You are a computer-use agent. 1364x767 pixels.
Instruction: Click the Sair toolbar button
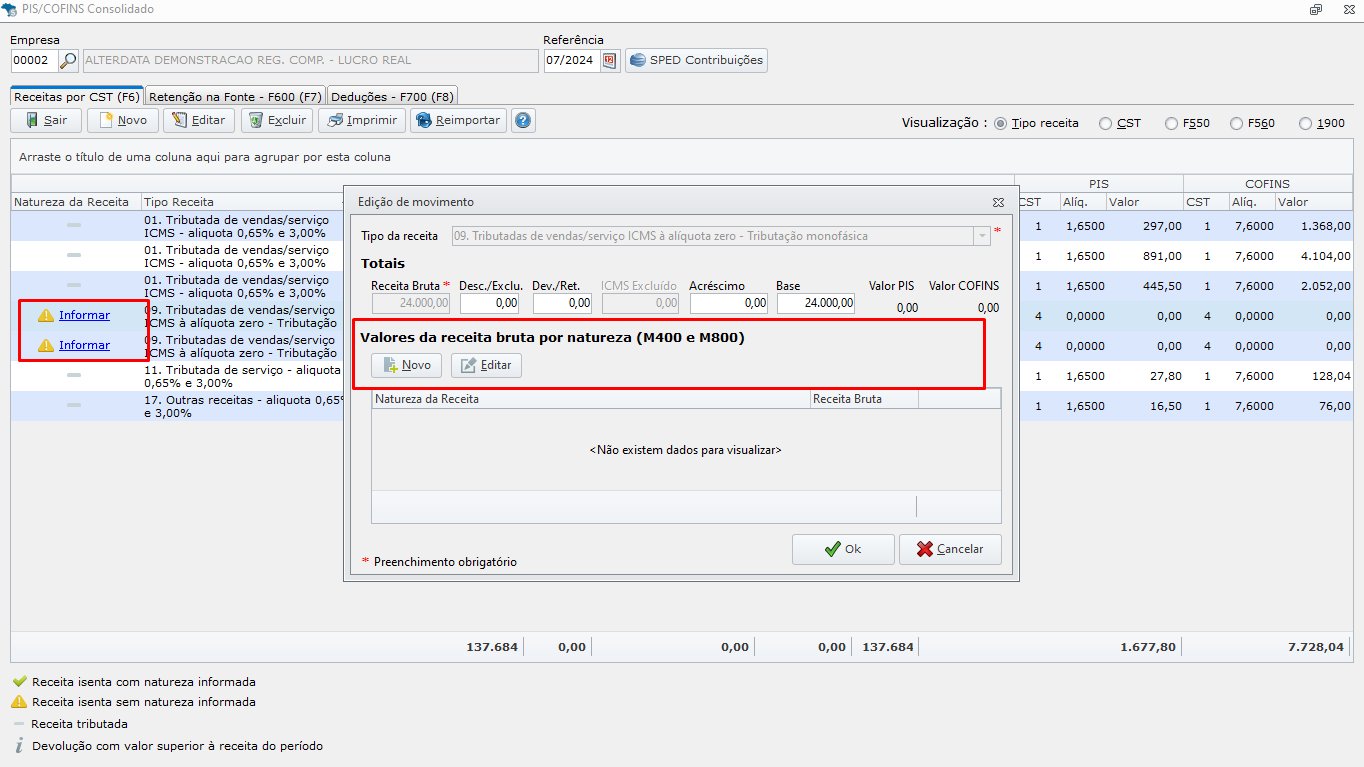pyautogui.click(x=45, y=121)
